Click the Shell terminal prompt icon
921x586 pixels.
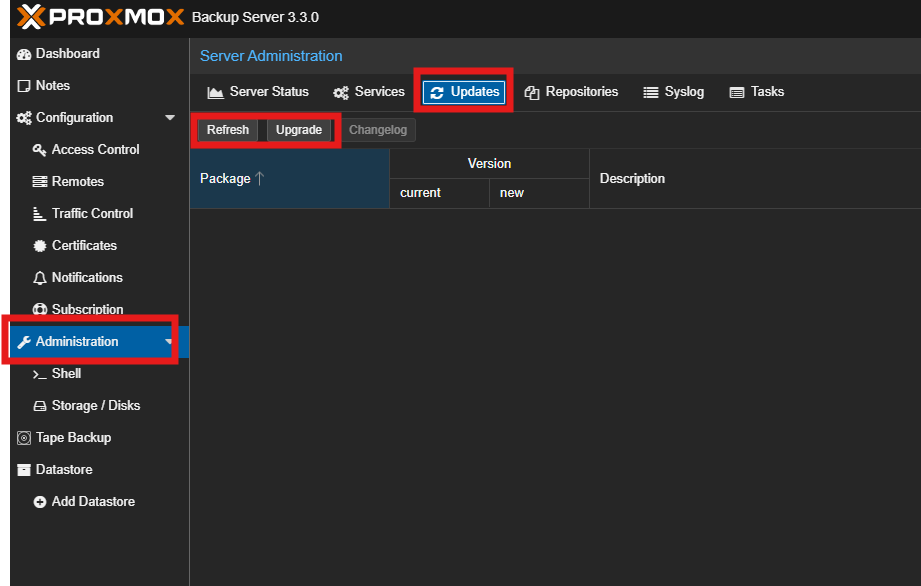click(x=39, y=374)
